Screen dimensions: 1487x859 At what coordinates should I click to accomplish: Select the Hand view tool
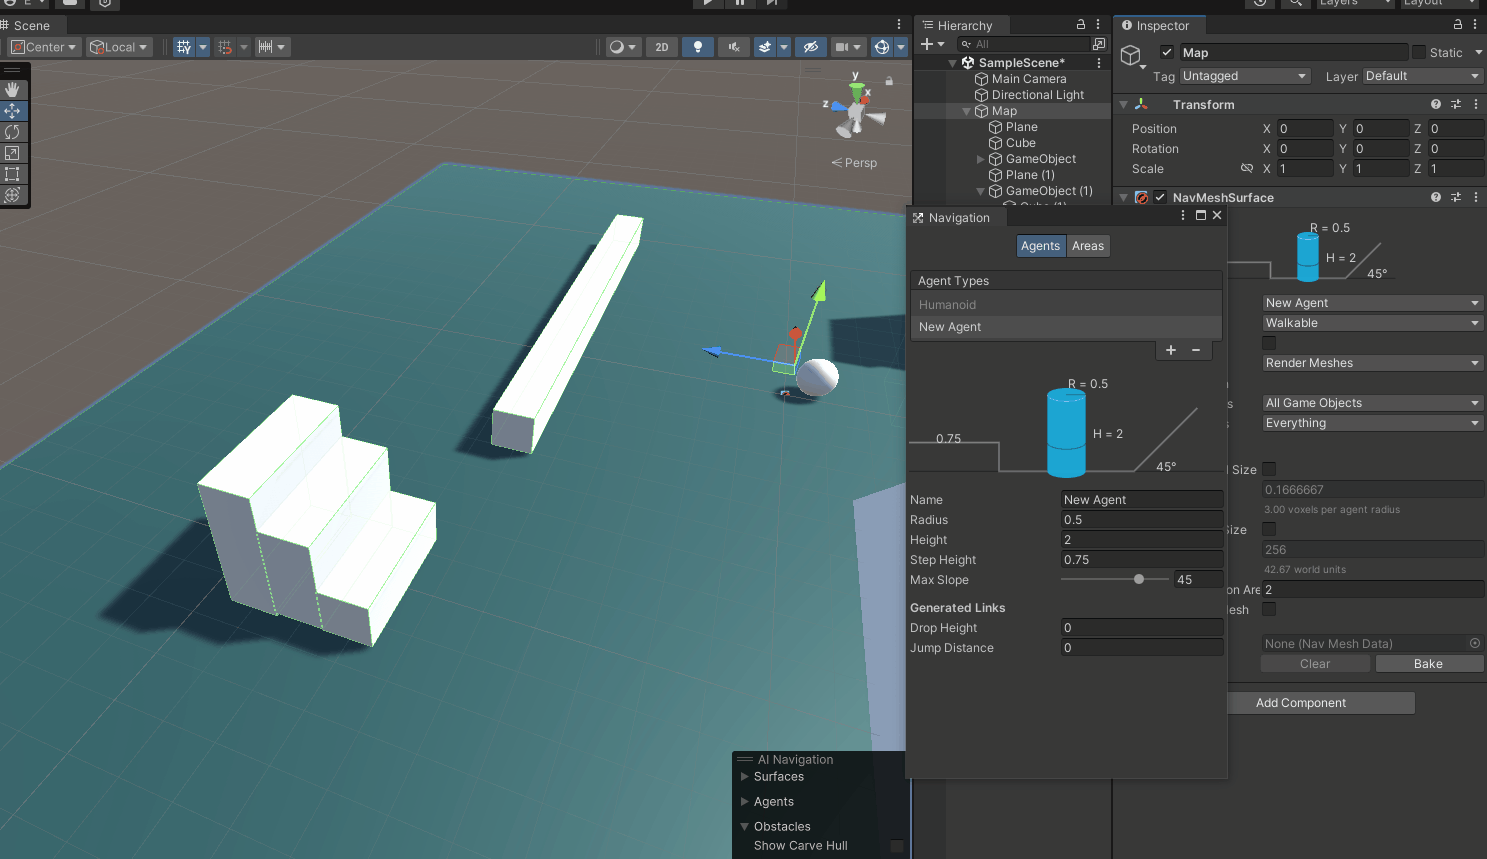pyautogui.click(x=12, y=90)
